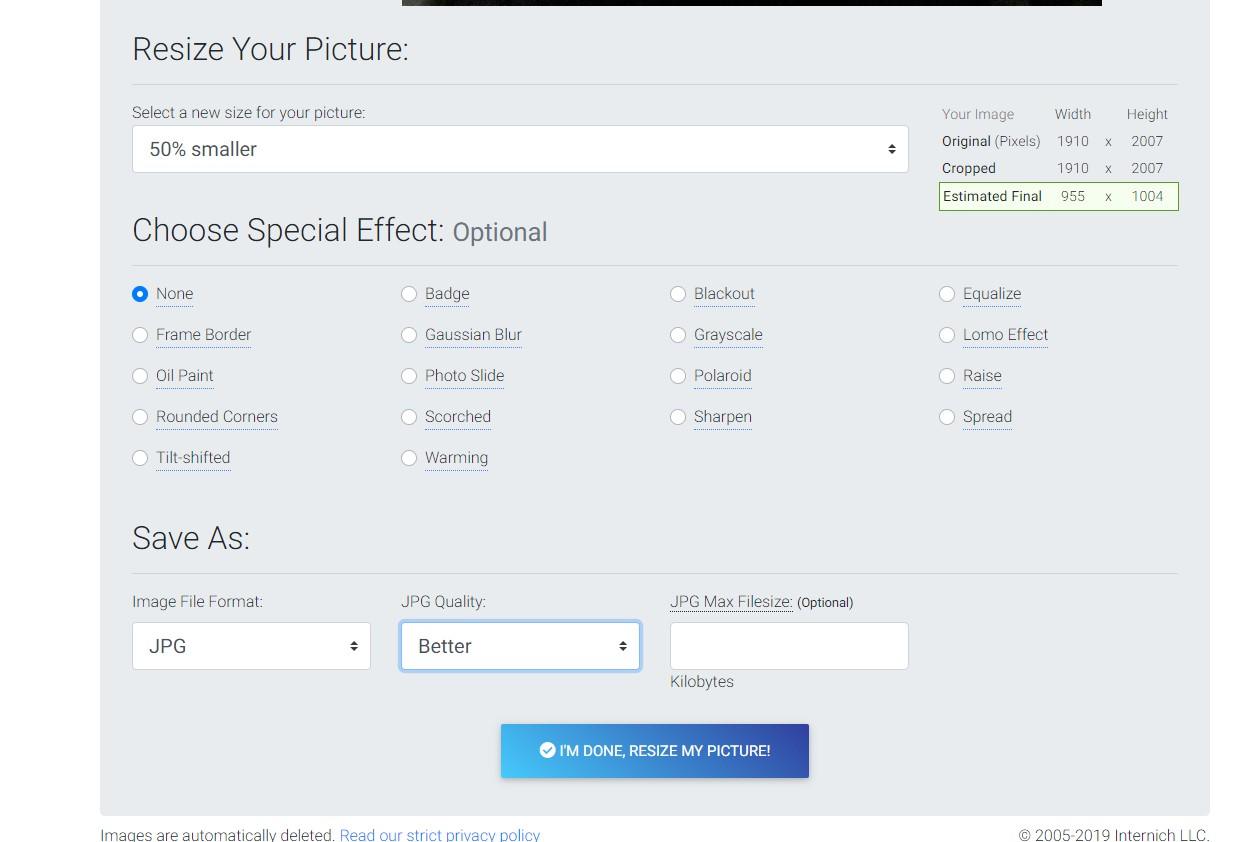Enable the Tilt-shifted effect
This screenshot has height=842, width=1259.
140,458
